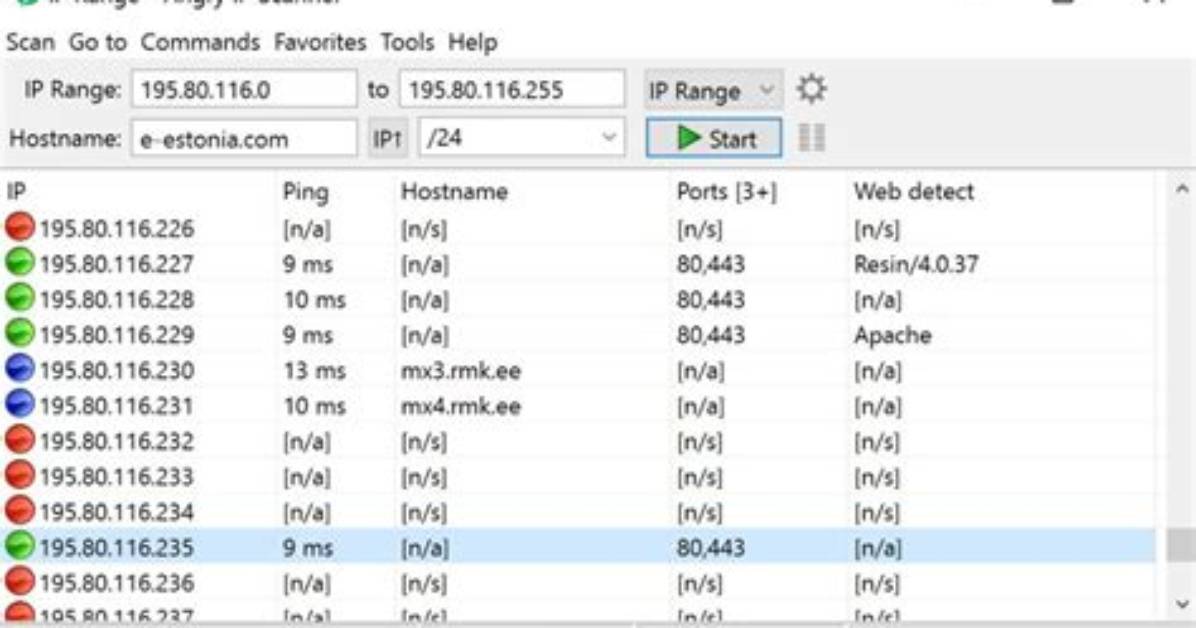1196x628 pixels.
Task: Click the Hostname field e-estonia.com
Action: (x=244, y=139)
